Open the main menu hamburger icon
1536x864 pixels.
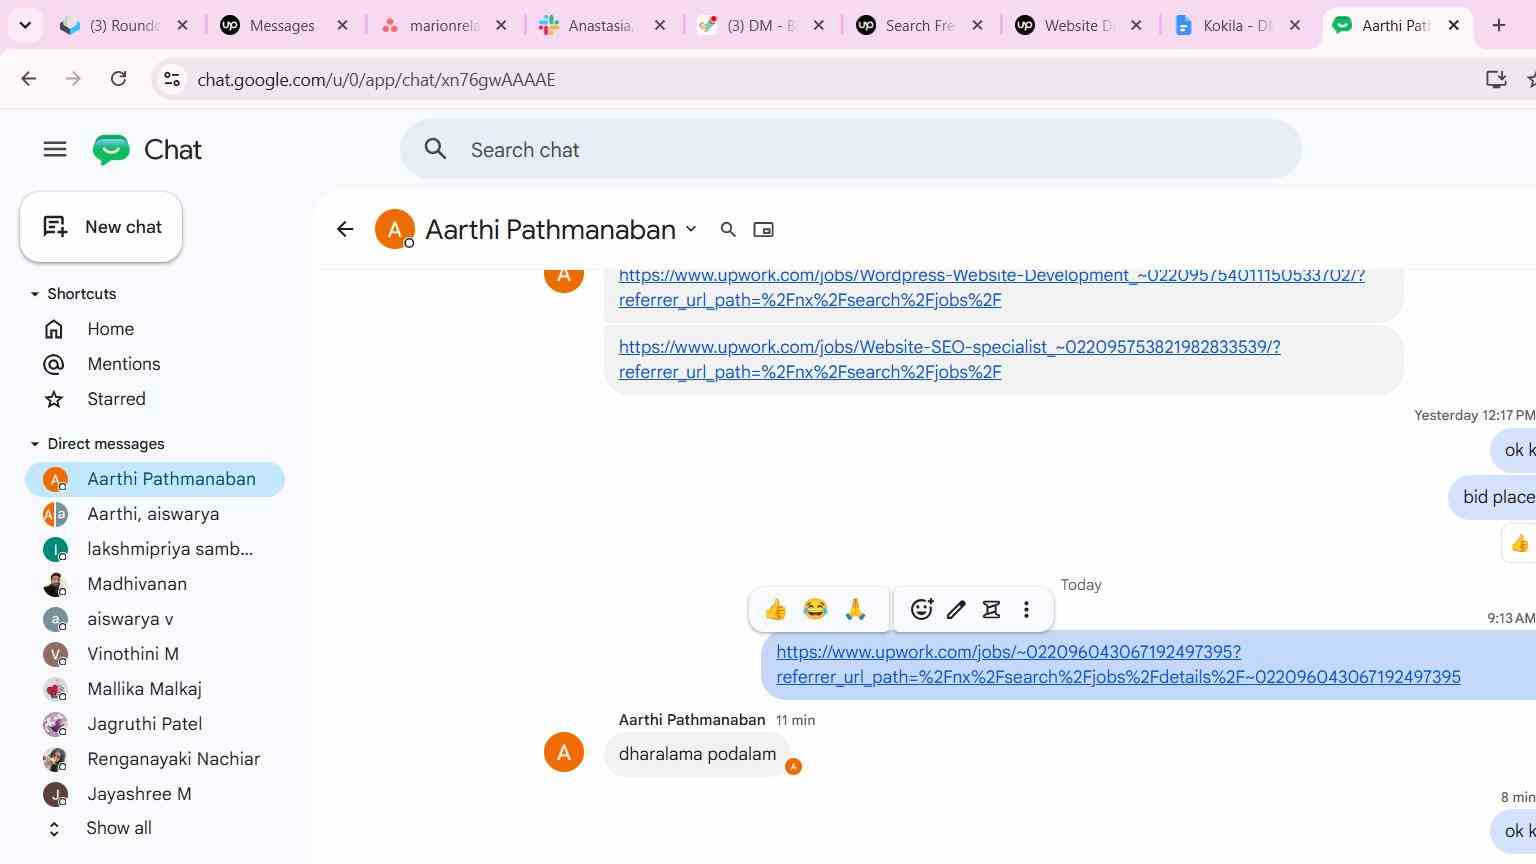55,150
